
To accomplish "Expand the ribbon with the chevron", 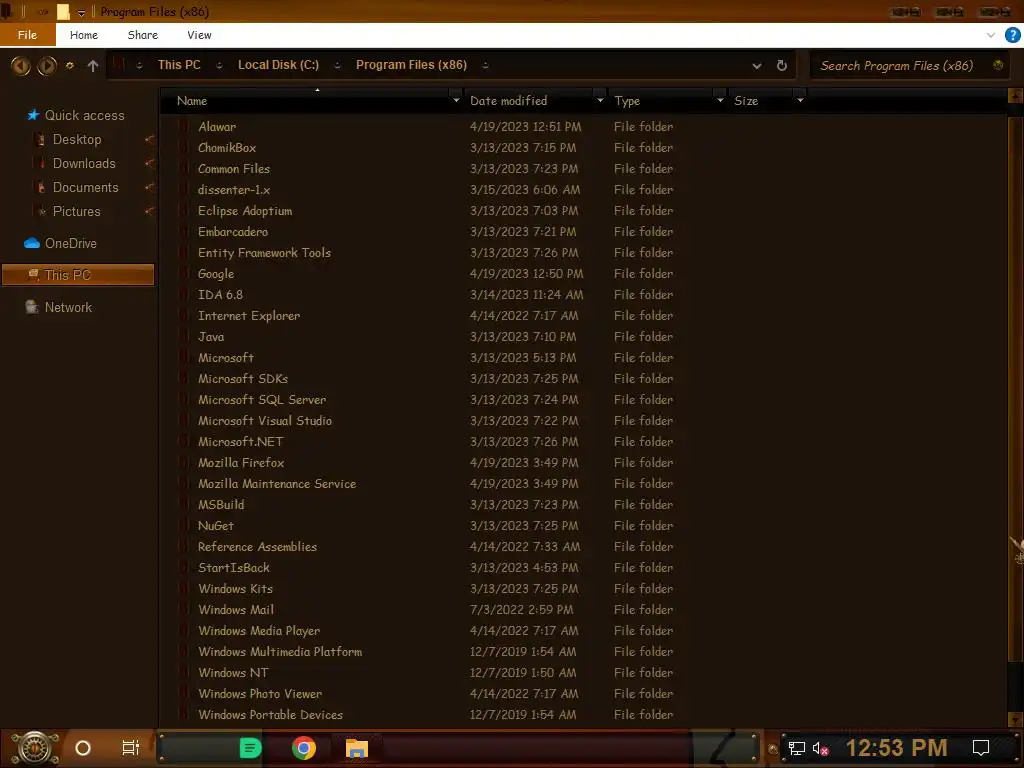I will 991,35.
